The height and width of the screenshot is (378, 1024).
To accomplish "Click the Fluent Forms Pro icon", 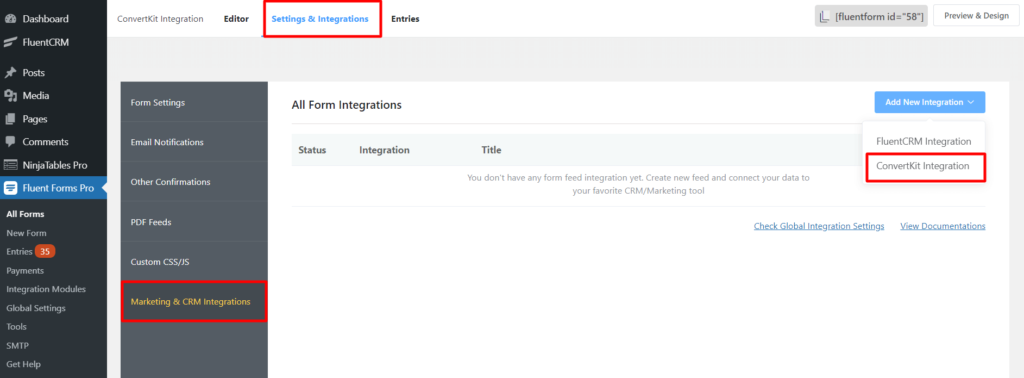I will pos(10,188).
